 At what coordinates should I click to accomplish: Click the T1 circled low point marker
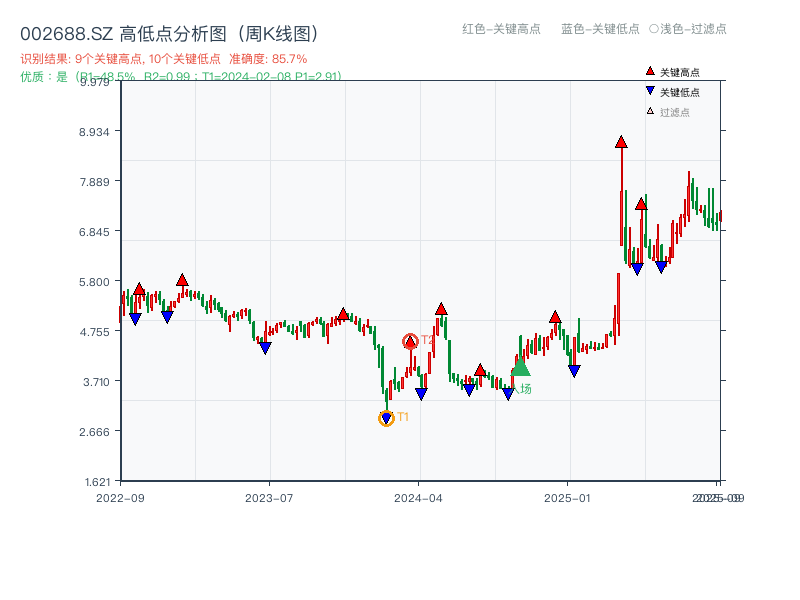(386, 418)
